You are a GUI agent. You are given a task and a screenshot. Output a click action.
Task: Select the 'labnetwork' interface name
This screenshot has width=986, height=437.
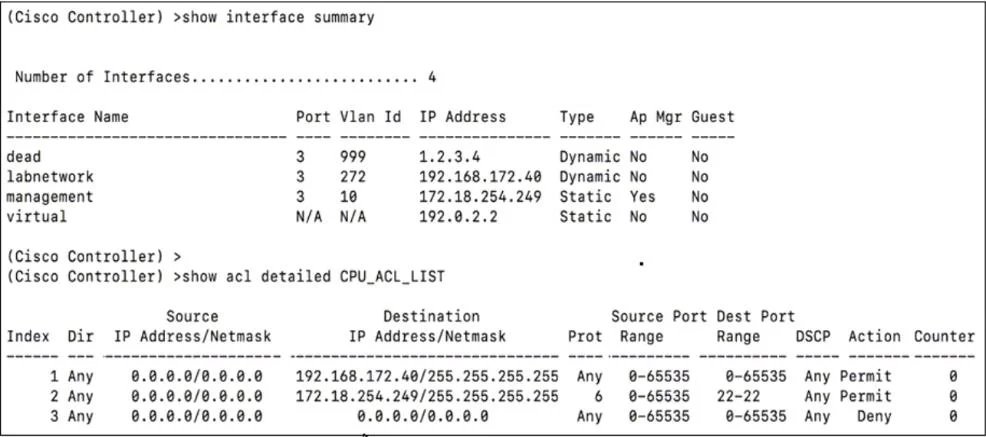[50, 177]
